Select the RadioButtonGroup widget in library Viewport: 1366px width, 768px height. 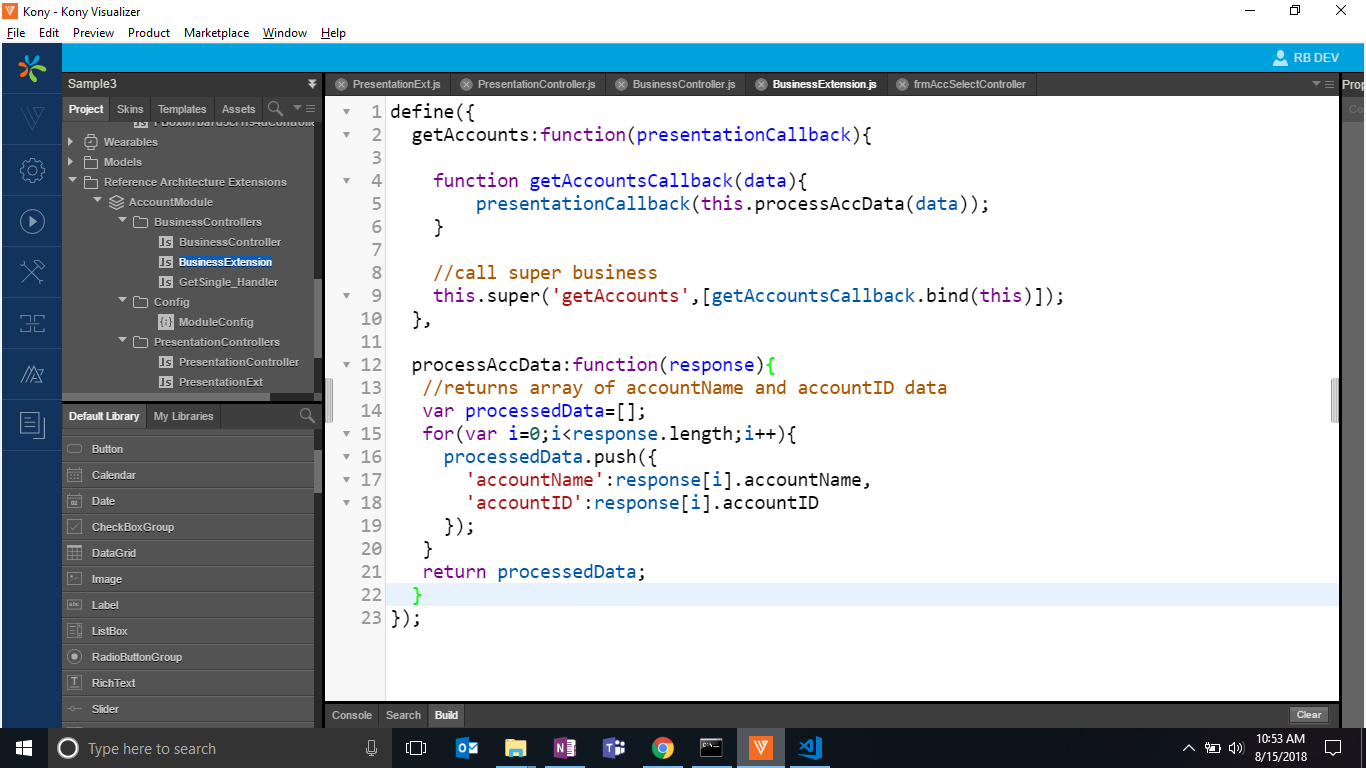136,657
